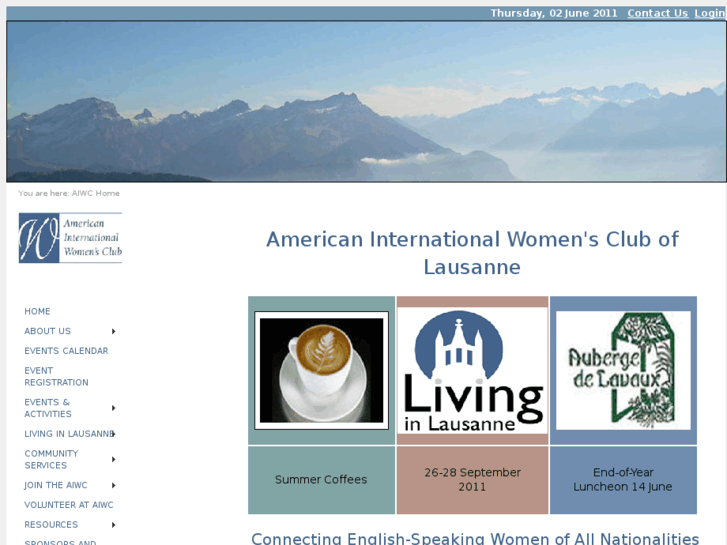
Task: Open EVENT REGISTRATION menu item
Action: pos(57,377)
